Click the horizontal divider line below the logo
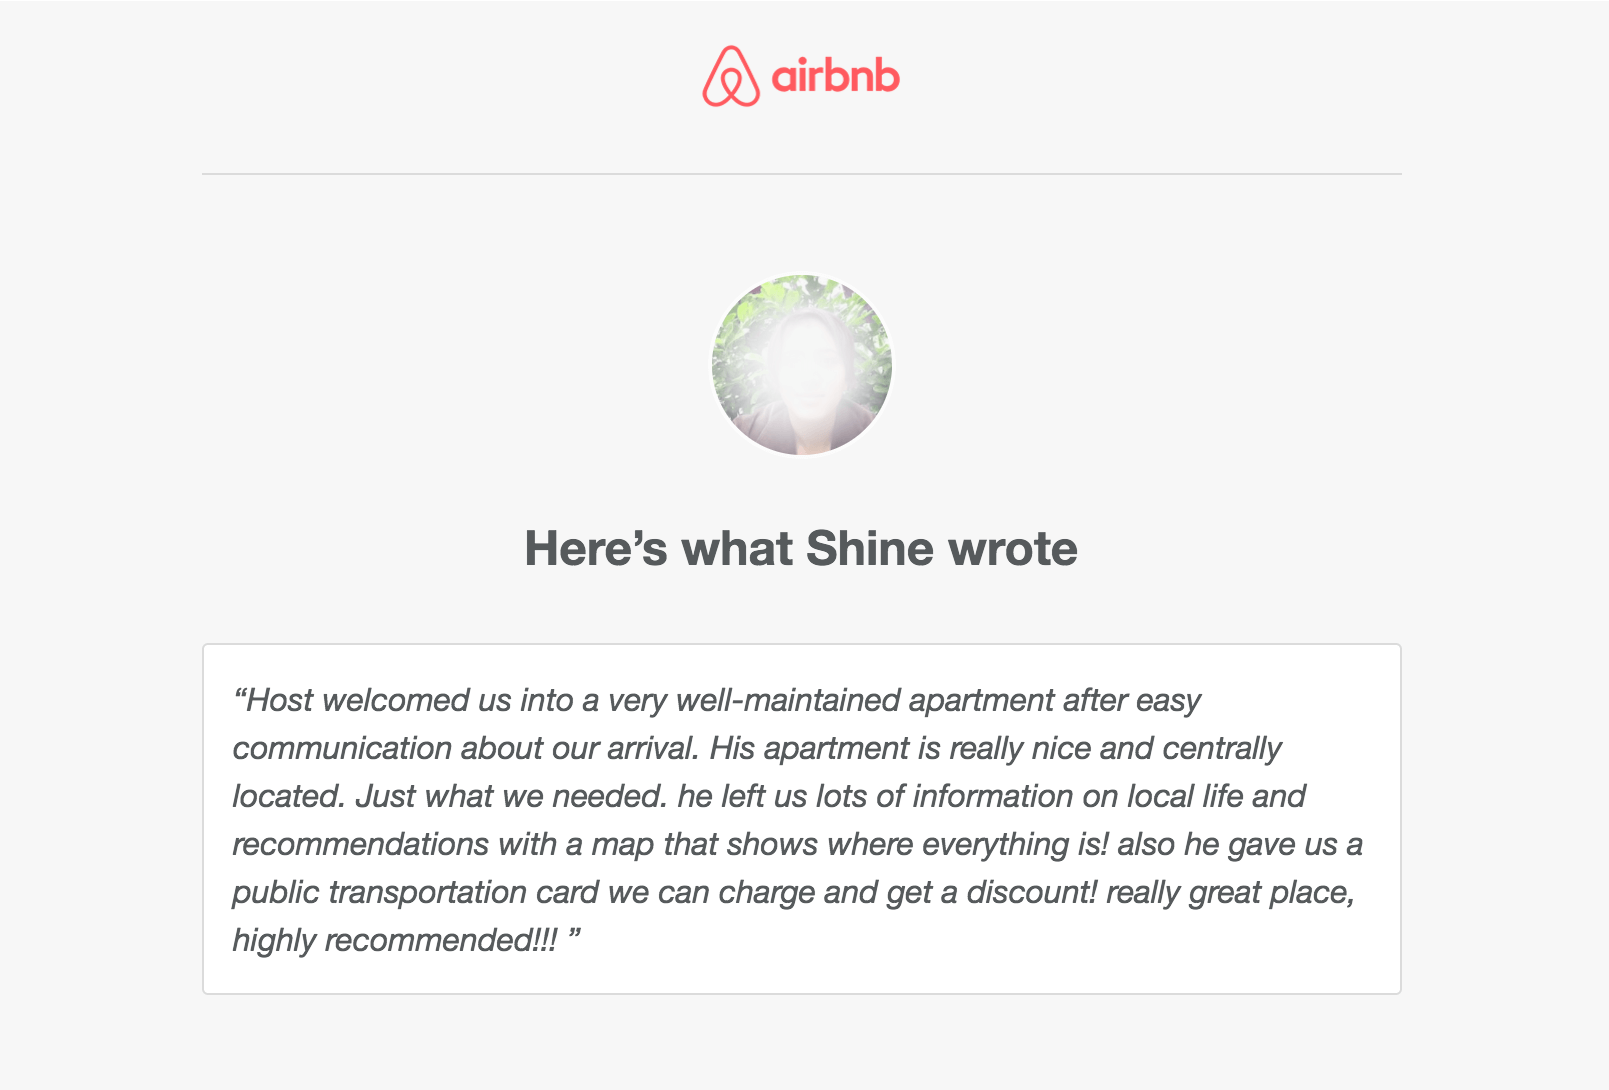 (801, 174)
